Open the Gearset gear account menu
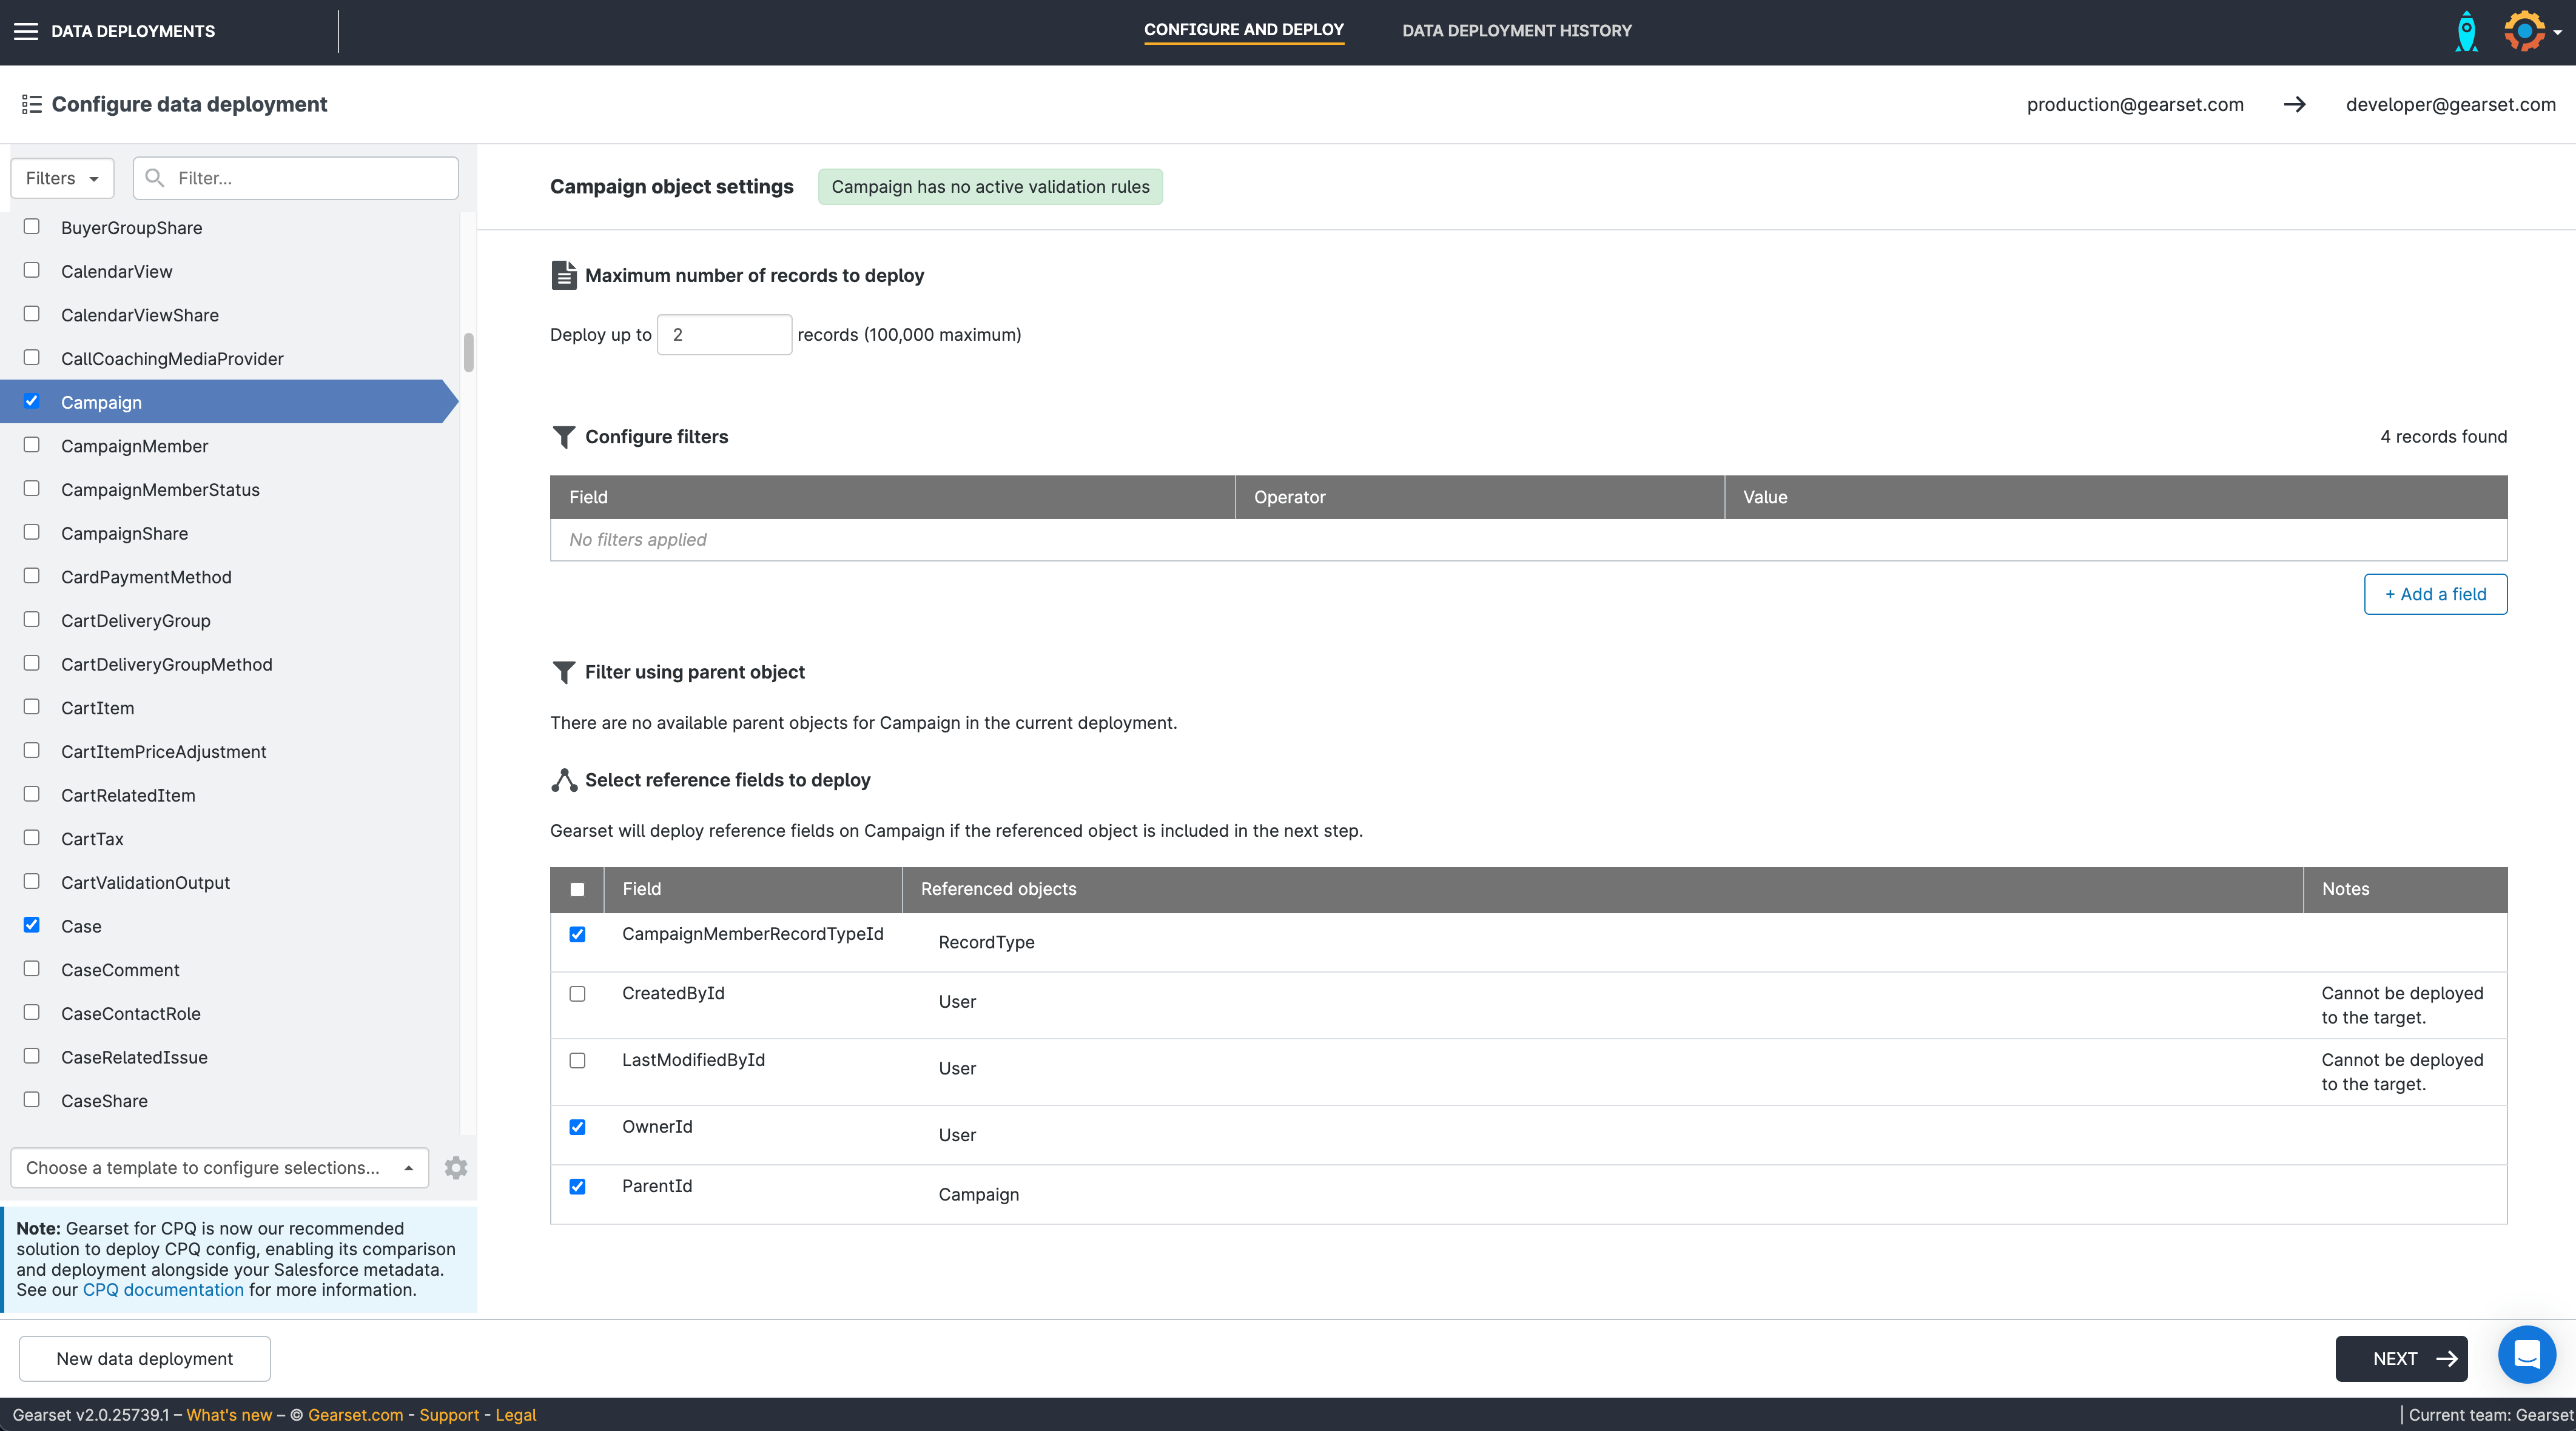 click(x=2524, y=31)
